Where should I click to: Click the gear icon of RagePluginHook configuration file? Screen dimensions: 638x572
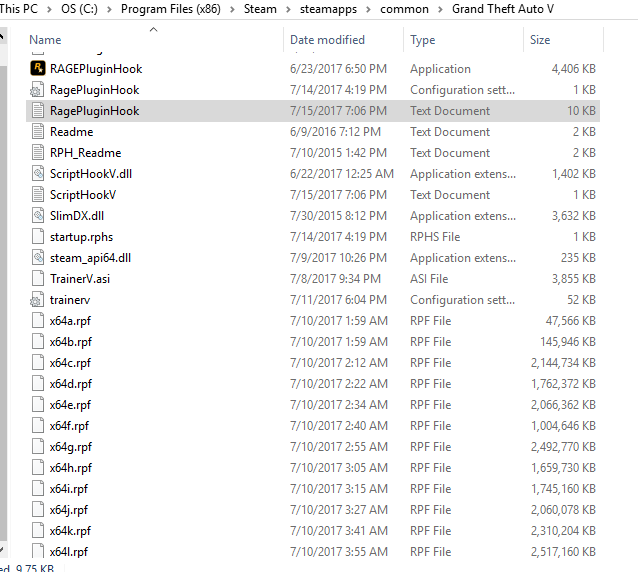tap(37, 90)
